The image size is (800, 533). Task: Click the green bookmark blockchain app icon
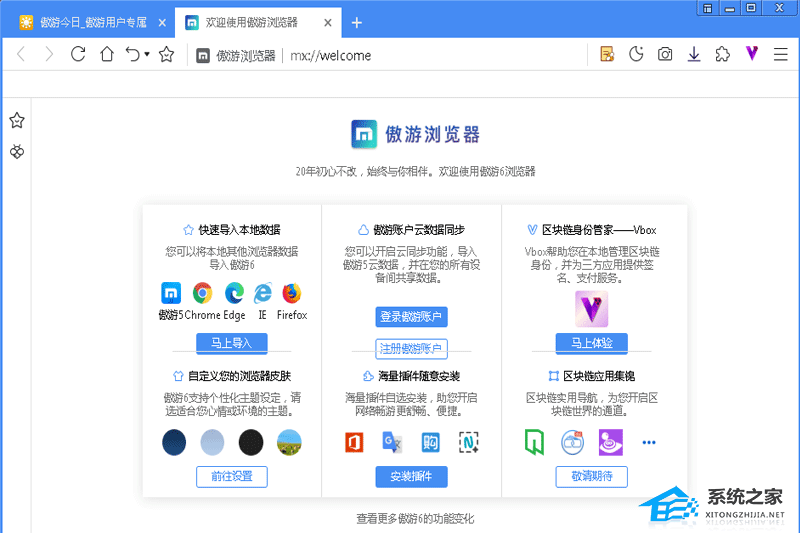pos(534,442)
